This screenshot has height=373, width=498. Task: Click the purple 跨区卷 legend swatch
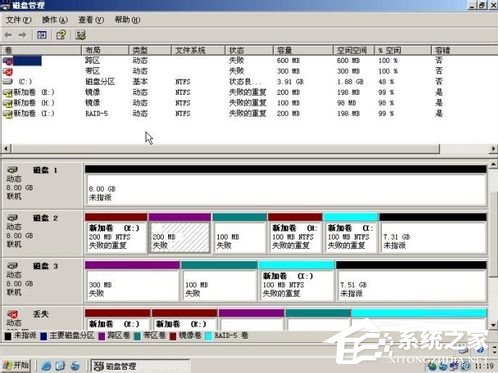(102, 336)
